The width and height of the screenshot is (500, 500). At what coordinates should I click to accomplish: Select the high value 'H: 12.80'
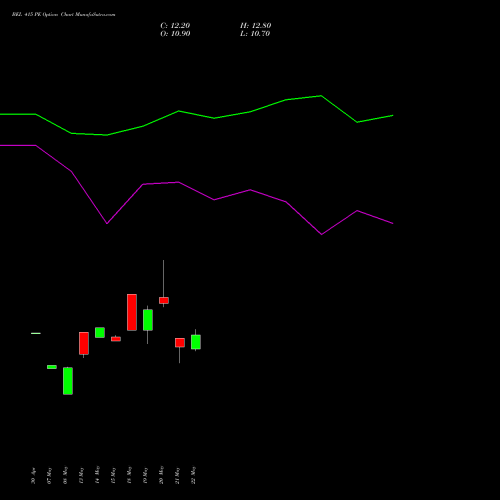pos(256,26)
